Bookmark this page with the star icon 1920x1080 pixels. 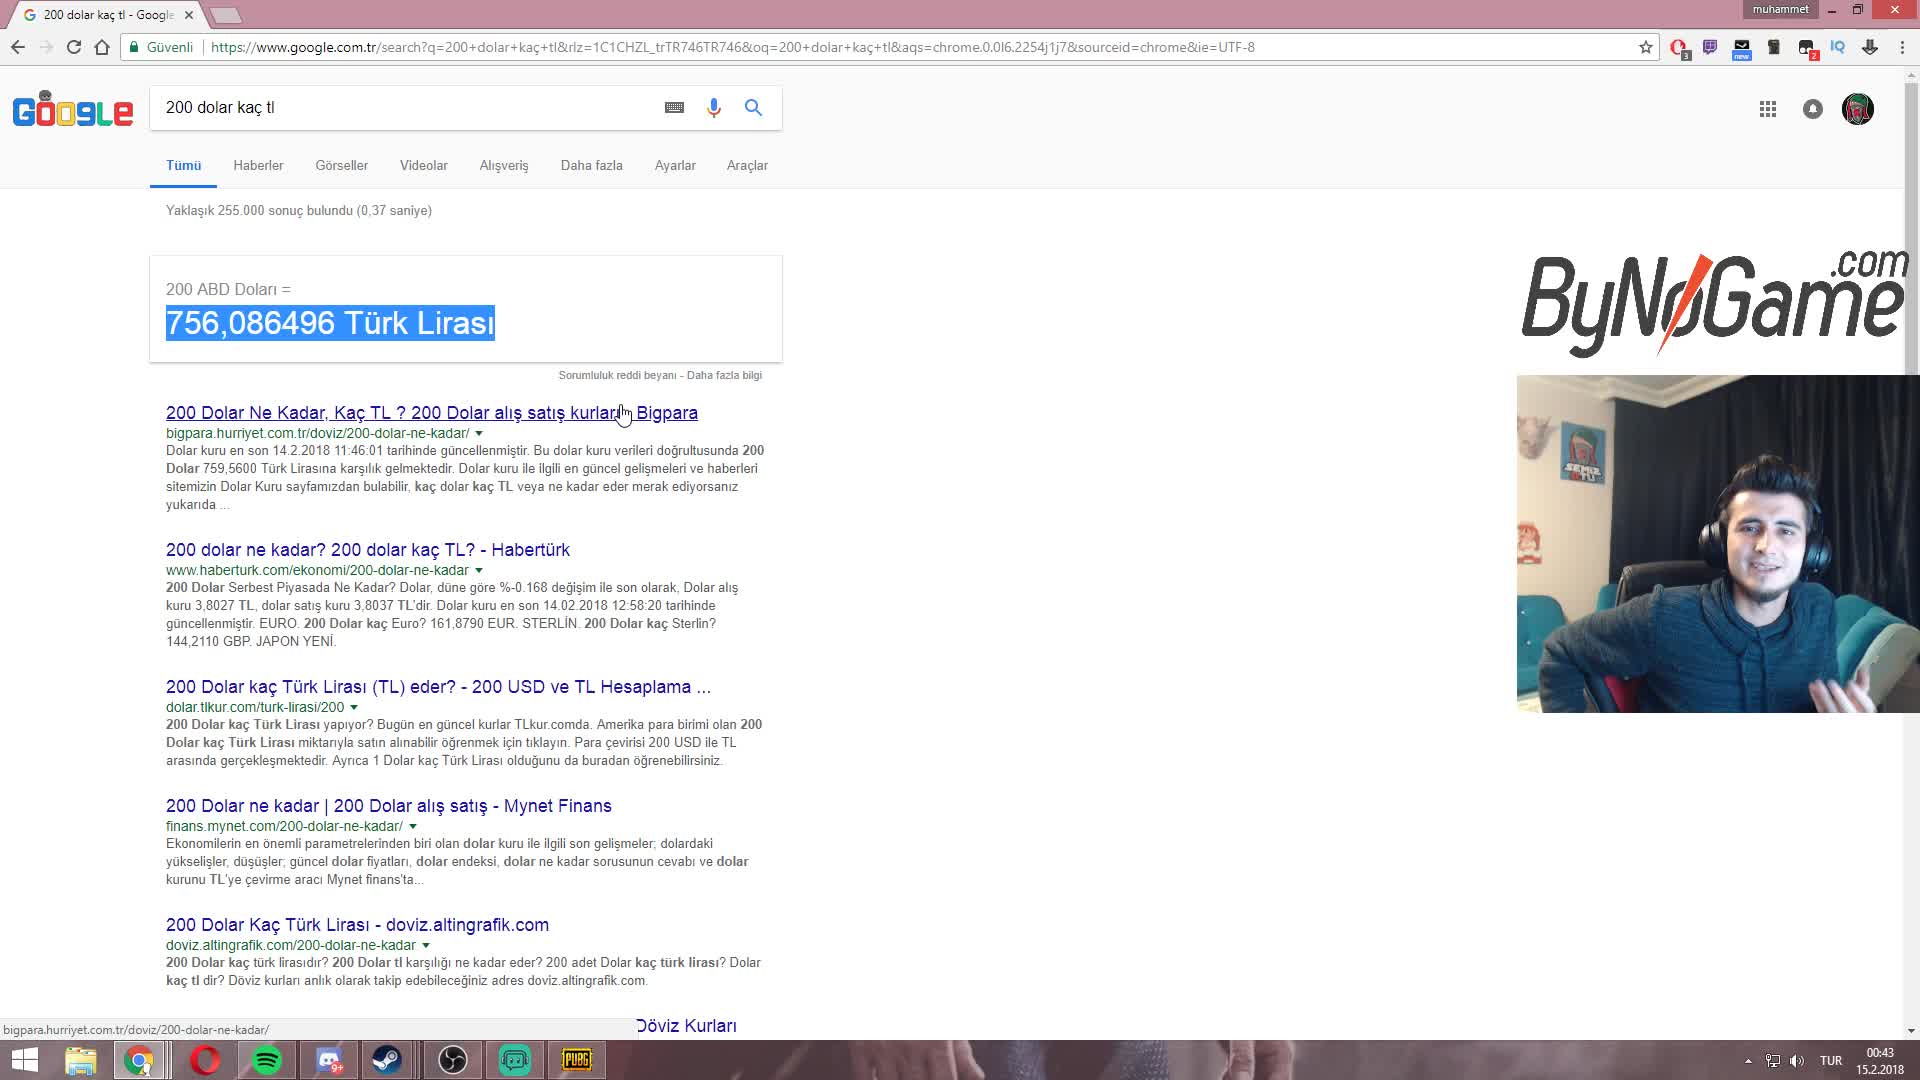click(x=1645, y=47)
